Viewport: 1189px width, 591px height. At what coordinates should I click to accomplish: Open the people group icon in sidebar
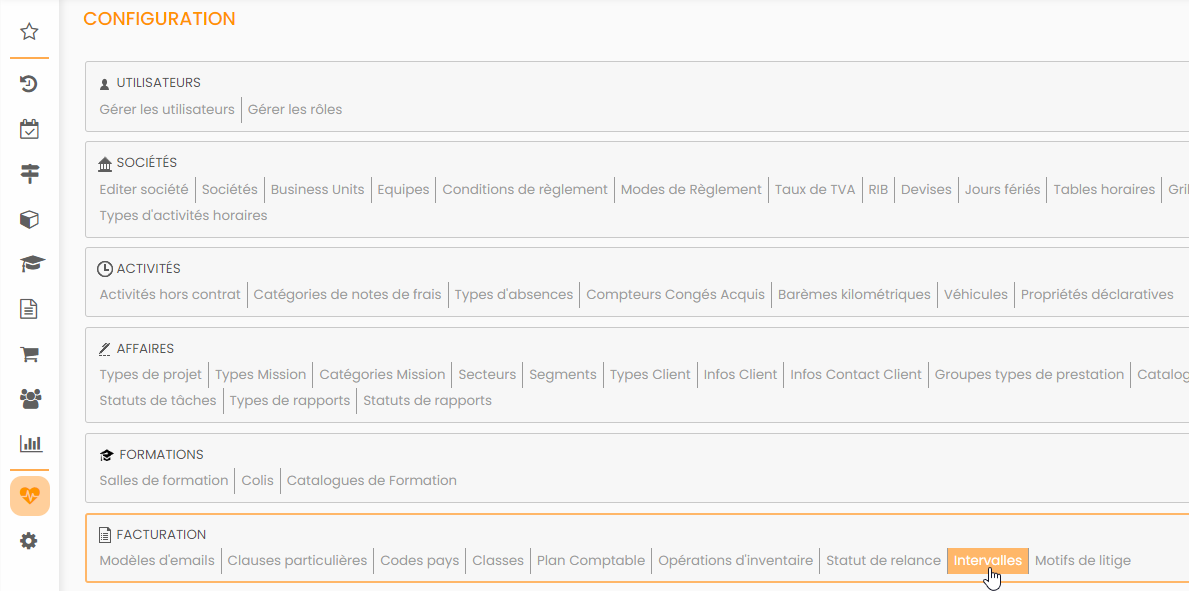[30, 398]
